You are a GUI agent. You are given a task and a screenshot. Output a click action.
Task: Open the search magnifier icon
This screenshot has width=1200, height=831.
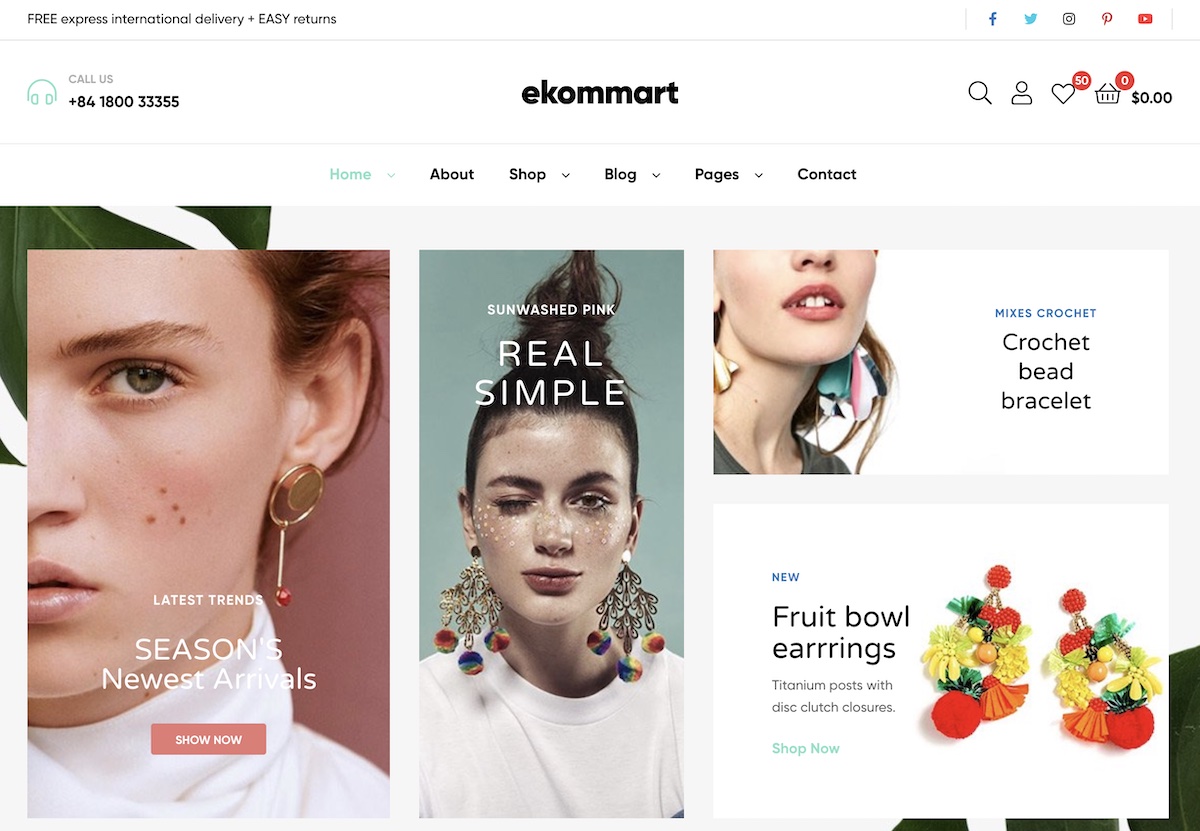(980, 93)
